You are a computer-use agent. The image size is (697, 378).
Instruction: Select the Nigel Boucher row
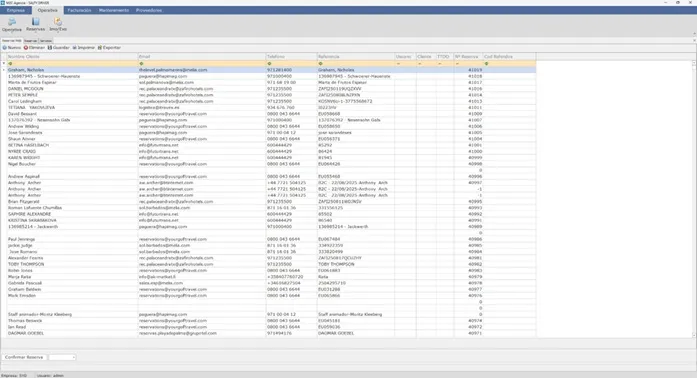coord(271,164)
